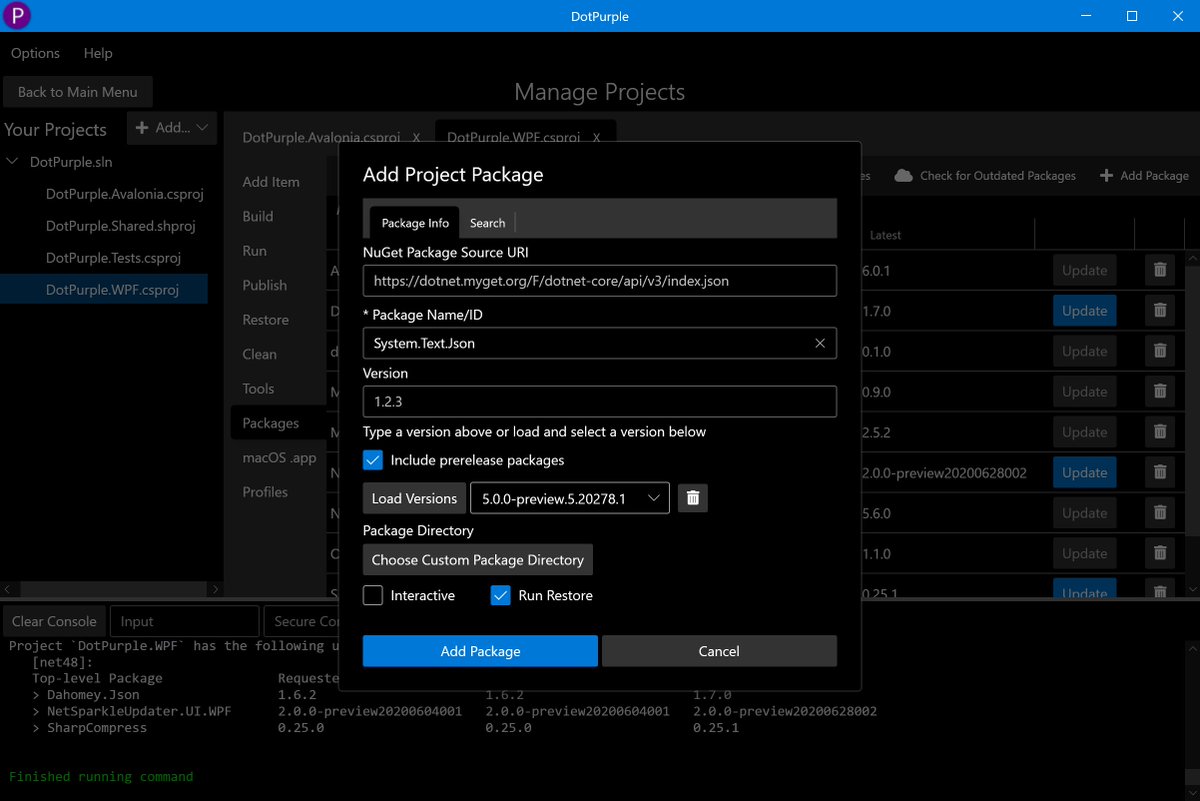Select the Profiles section
The image size is (1200, 801).
pyautogui.click(x=265, y=492)
